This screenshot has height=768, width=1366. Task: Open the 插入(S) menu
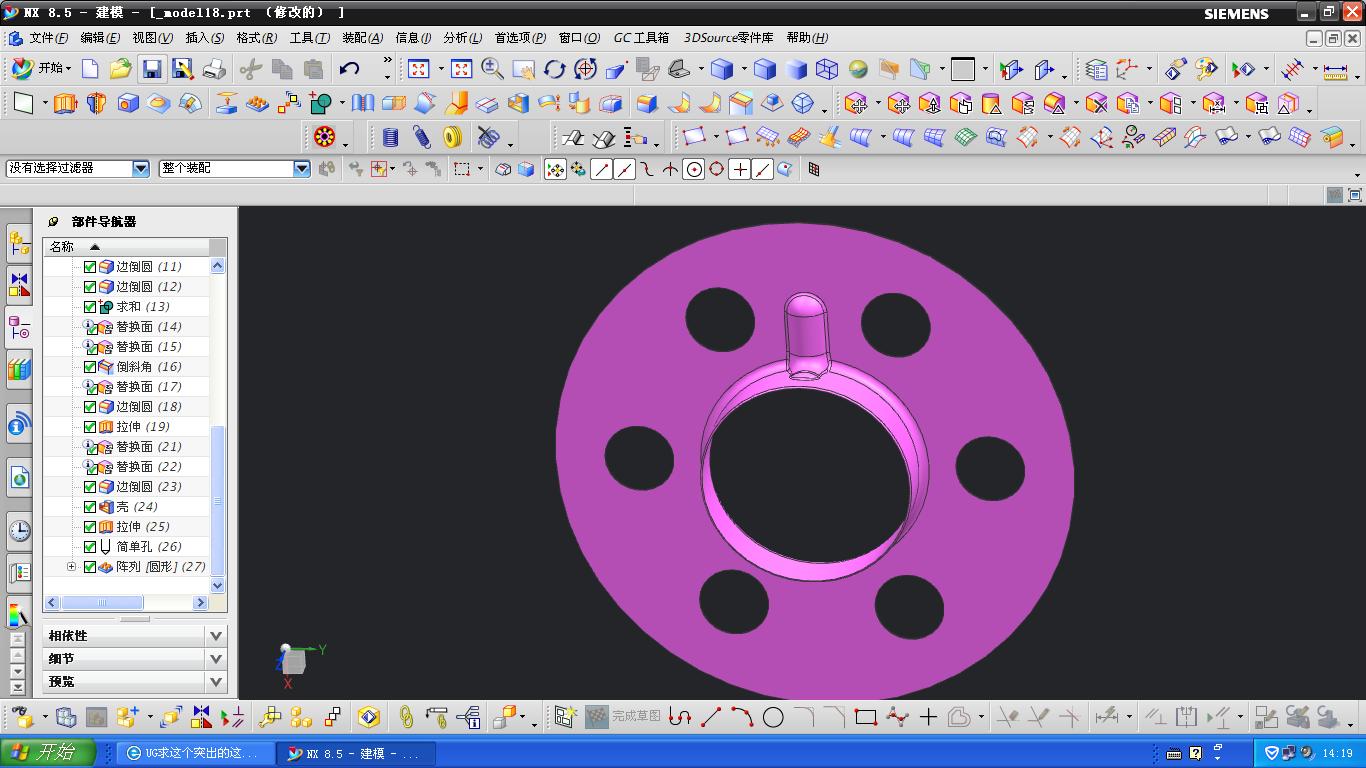click(x=205, y=38)
